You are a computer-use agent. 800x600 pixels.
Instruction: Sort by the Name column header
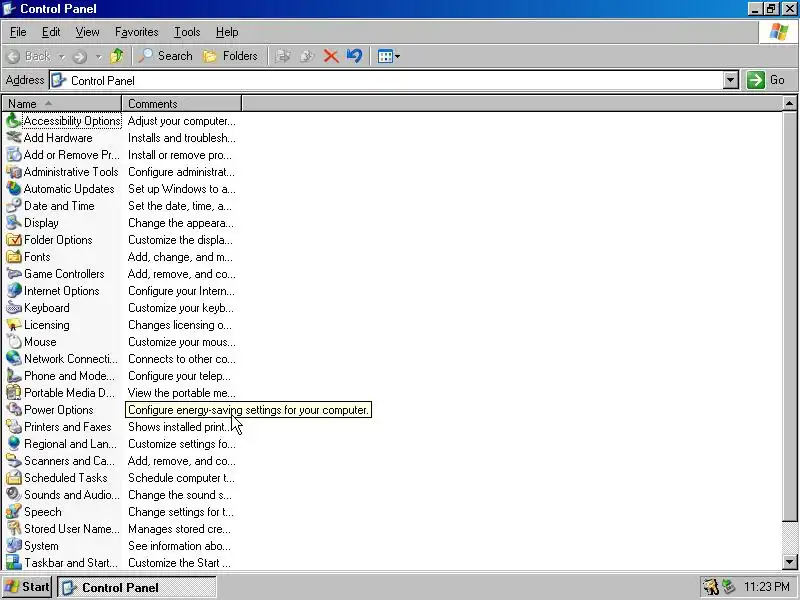(x=62, y=104)
